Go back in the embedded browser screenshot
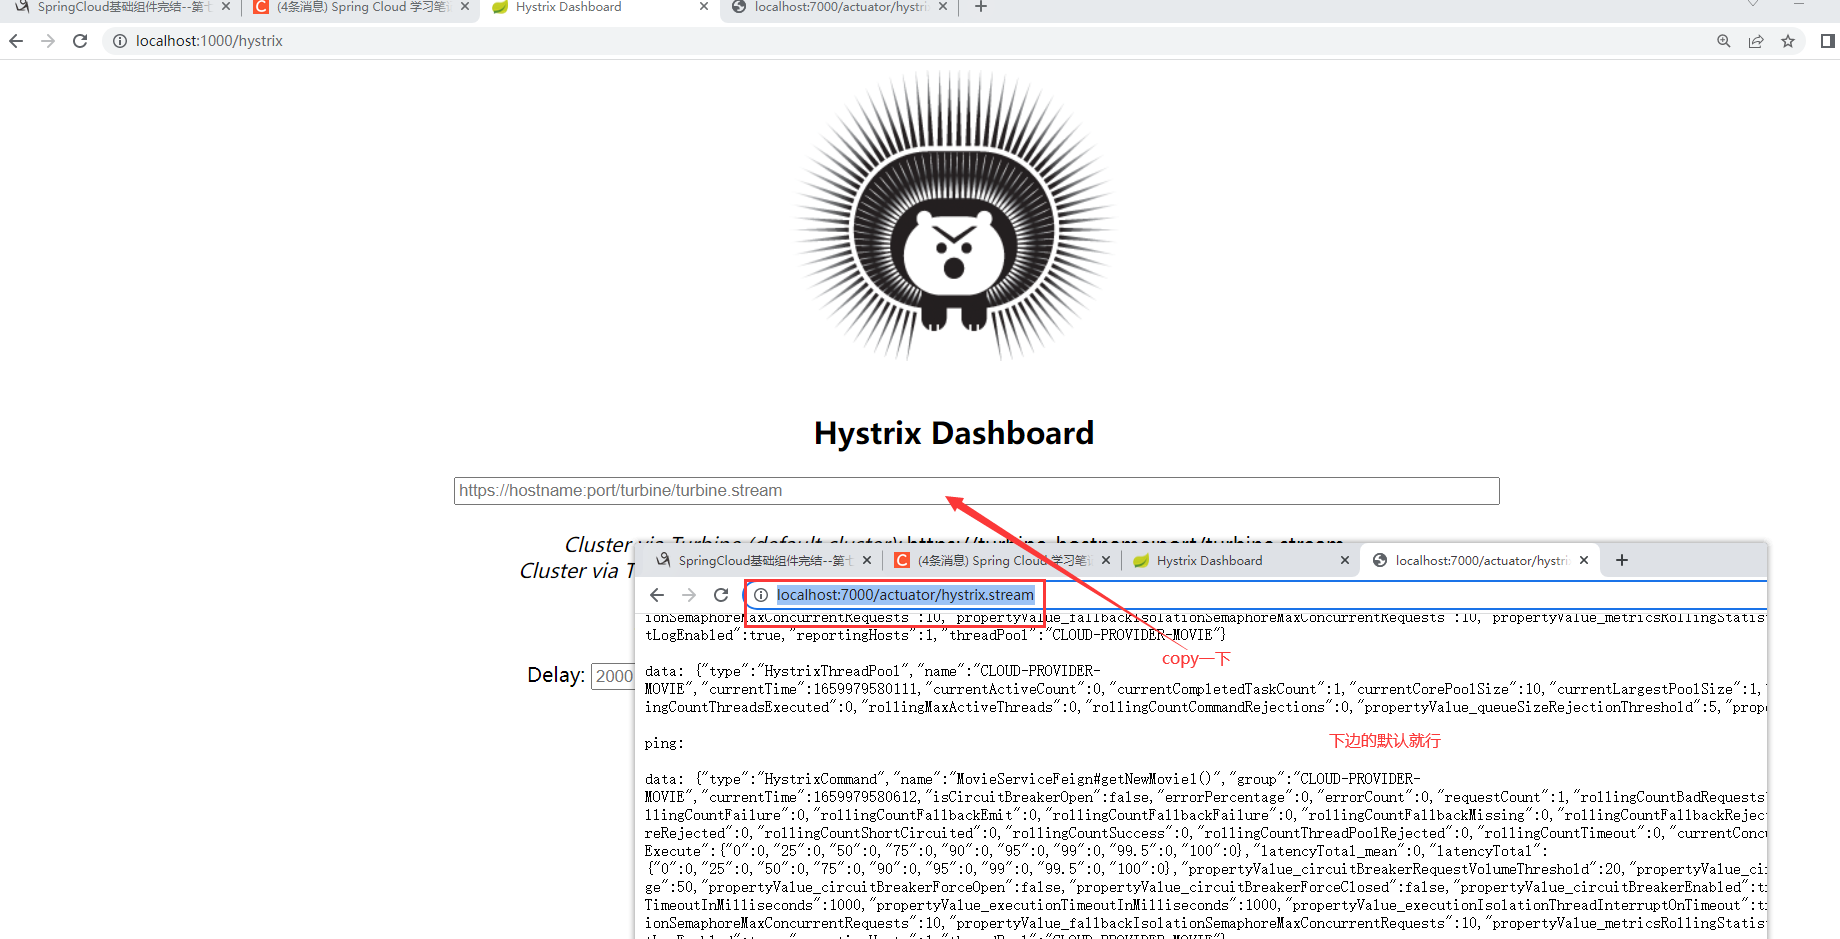This screenshot has width=1840, height=939. point(657,595)
